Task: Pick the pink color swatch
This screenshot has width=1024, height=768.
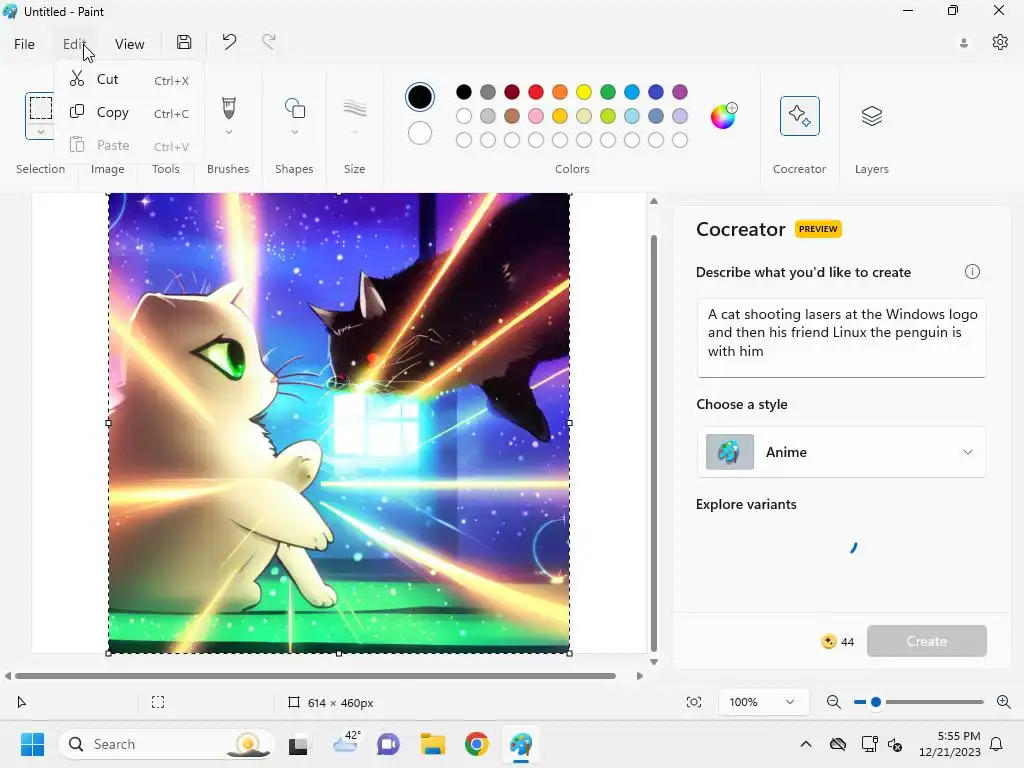Action: click(536, 116)
